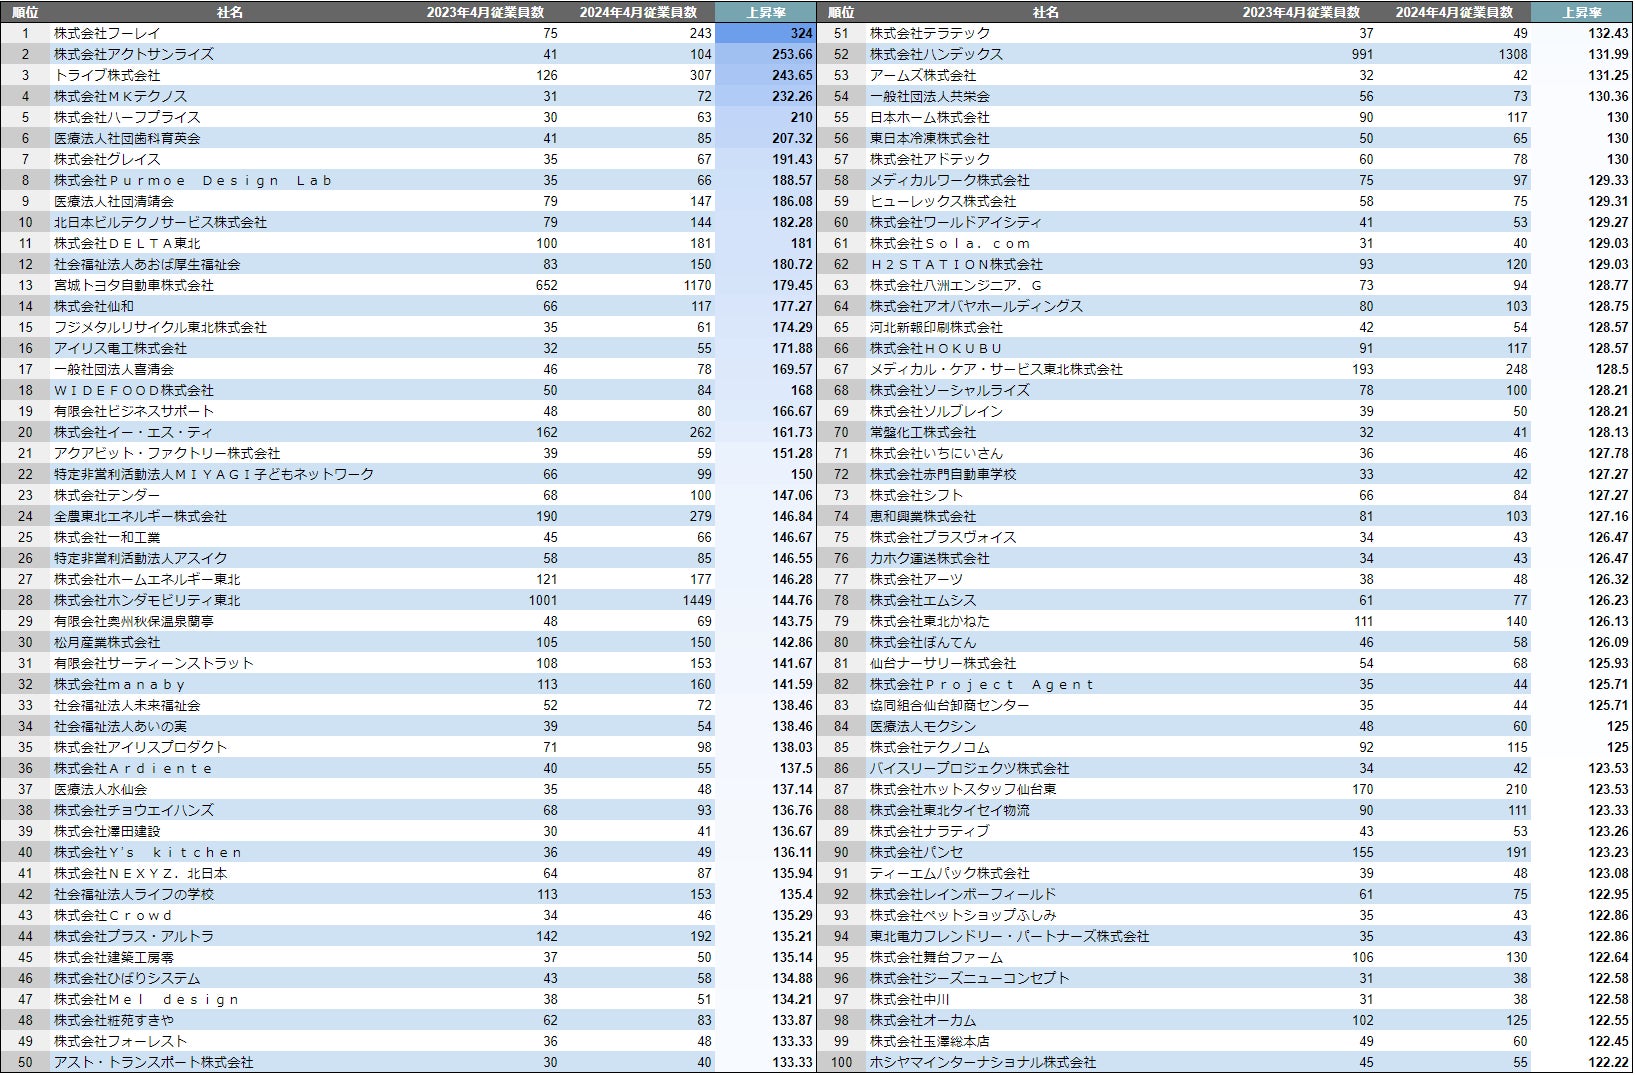The width and height of the screenshot is (1635, 1075).
Task: Select the 株式会社テラテック cell
Action: (x=930, y=33)
